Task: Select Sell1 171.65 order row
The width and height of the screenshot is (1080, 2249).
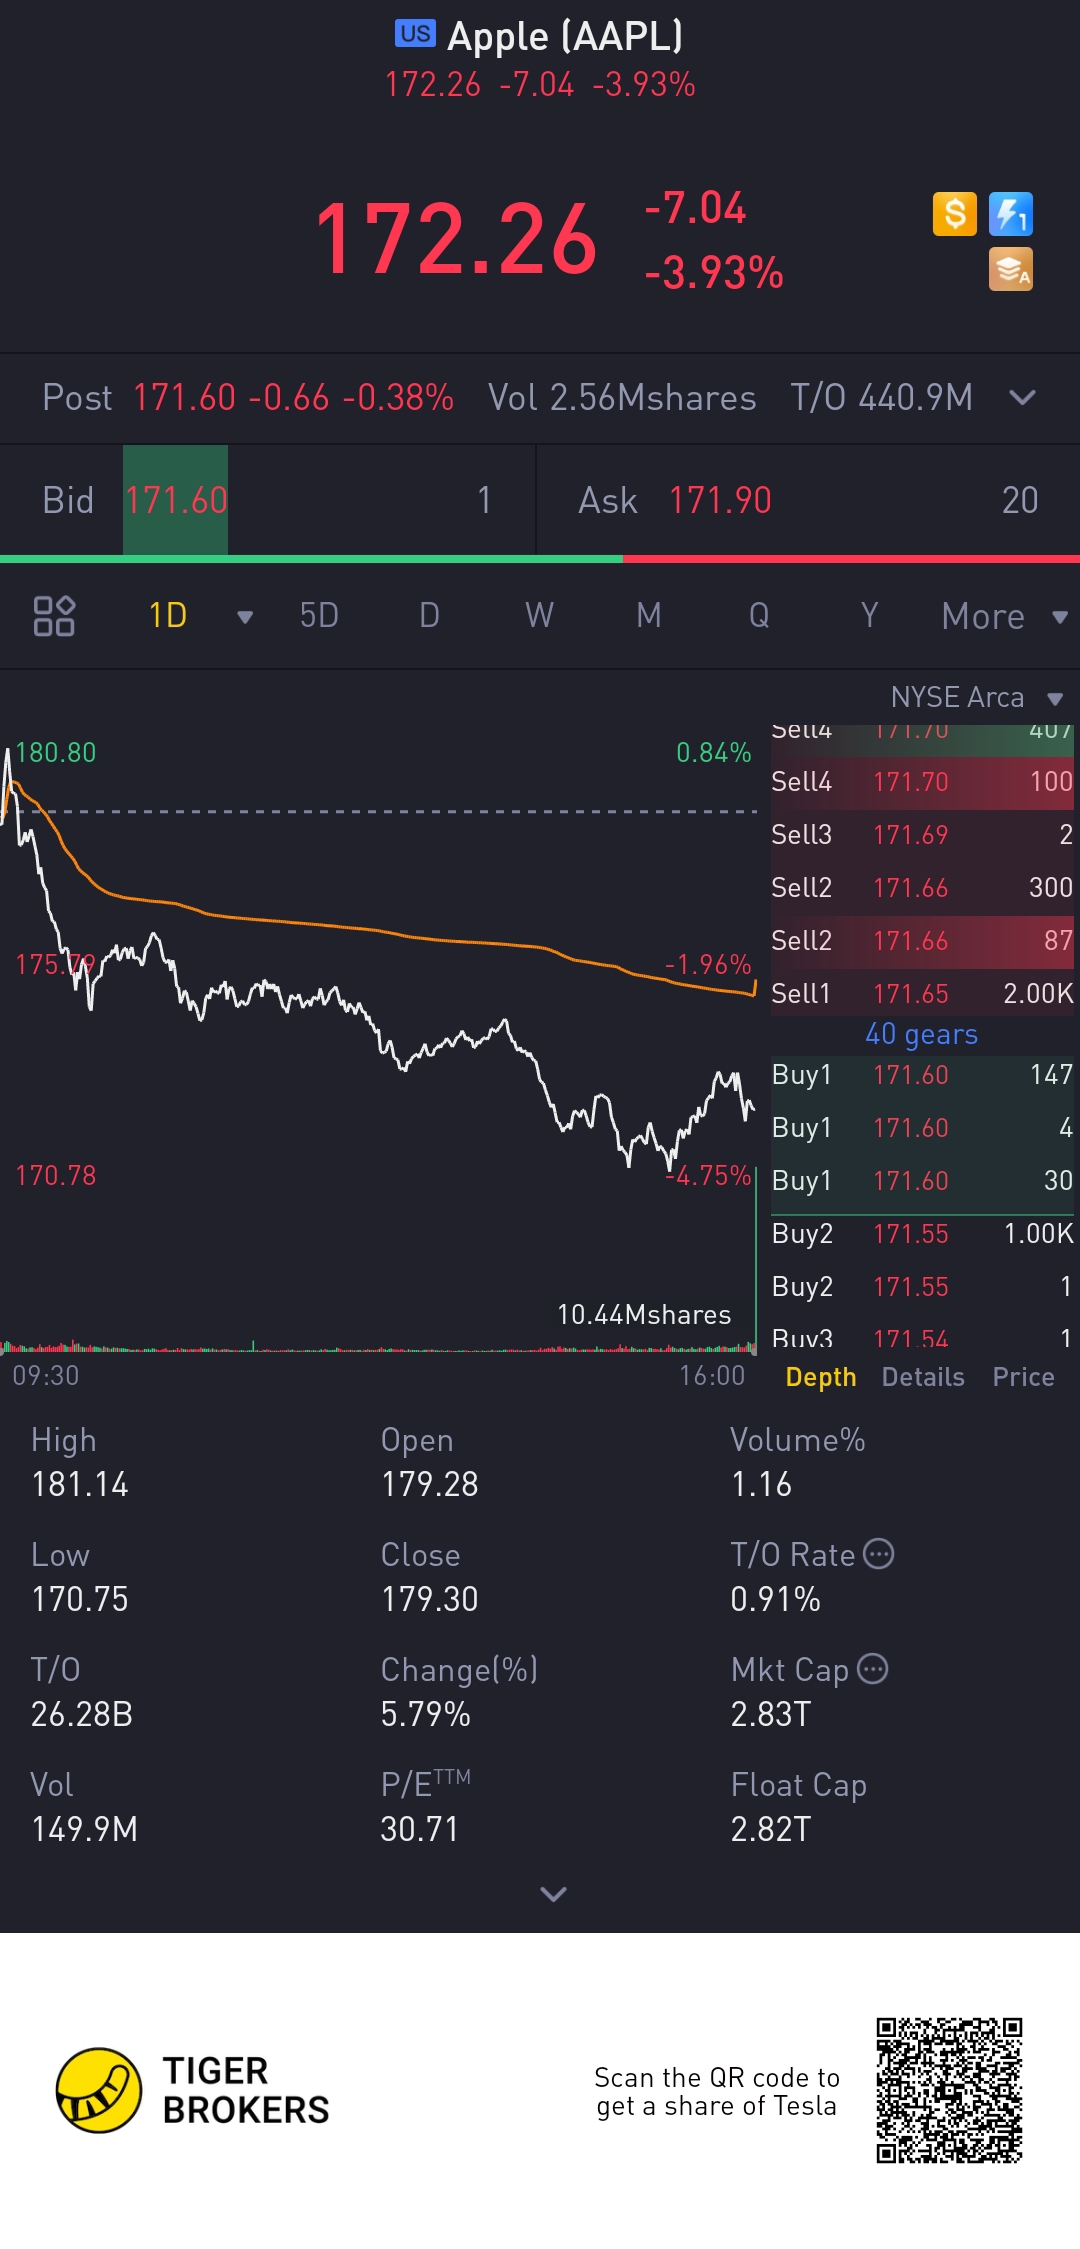Action: coord(922,994)
